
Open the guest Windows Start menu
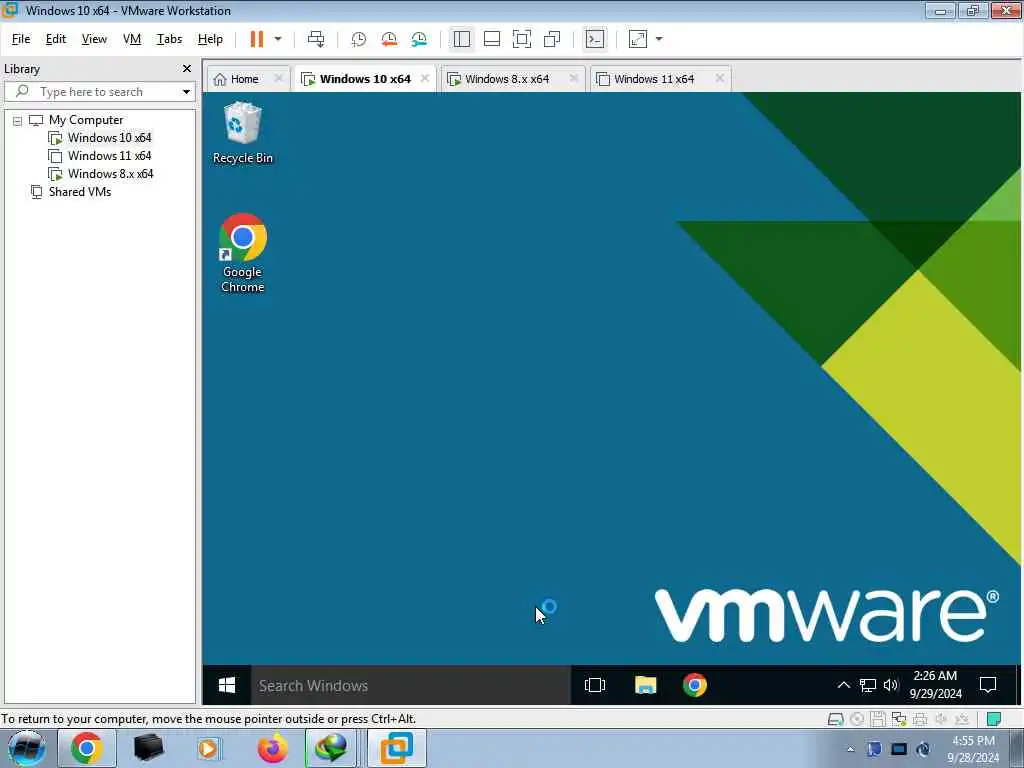tap(227, 685)
